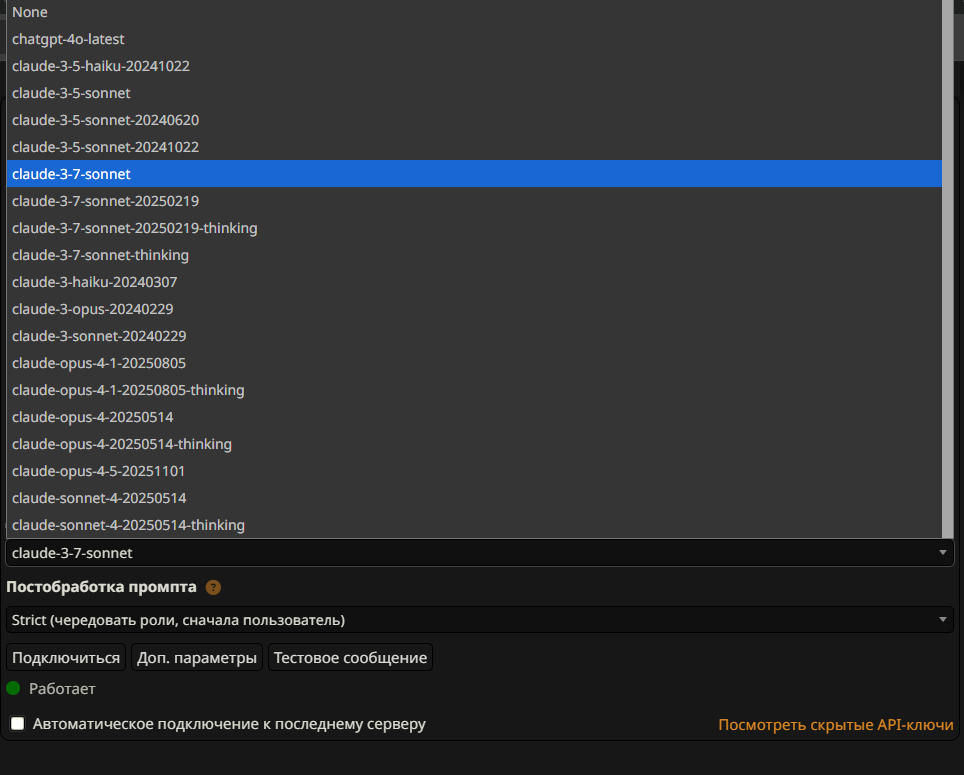
Task: Select claude-3-5-haiku-20241022 option
Action: [100, 66]
